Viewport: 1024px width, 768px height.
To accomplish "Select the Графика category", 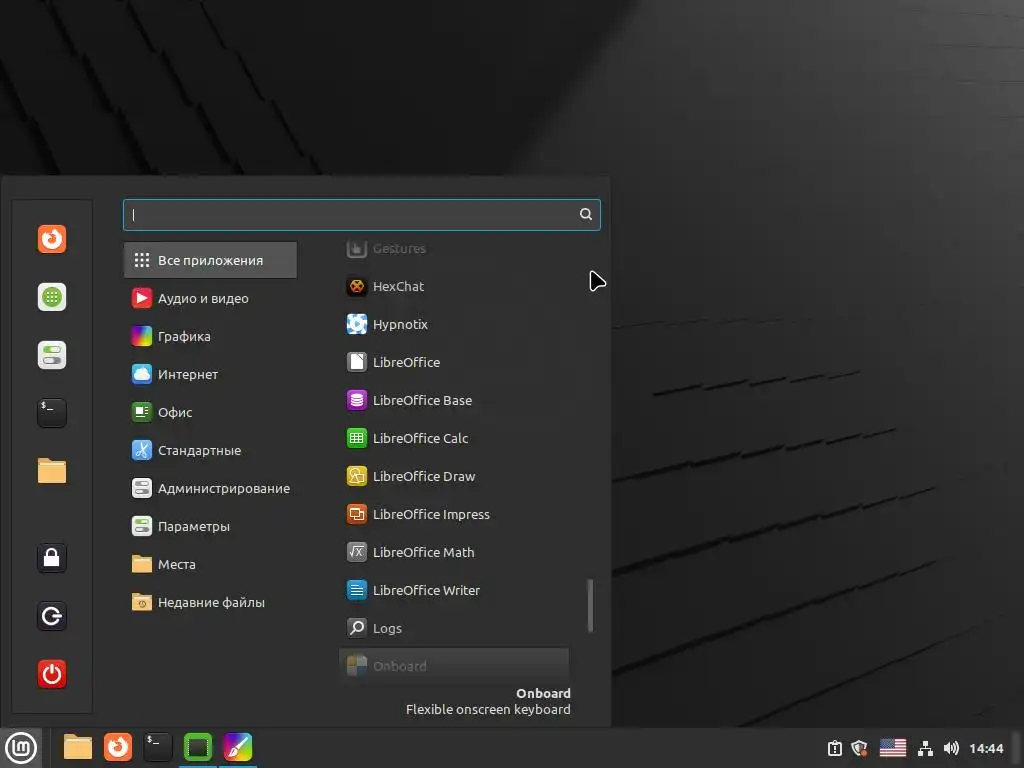I will (x=210, y=336).
